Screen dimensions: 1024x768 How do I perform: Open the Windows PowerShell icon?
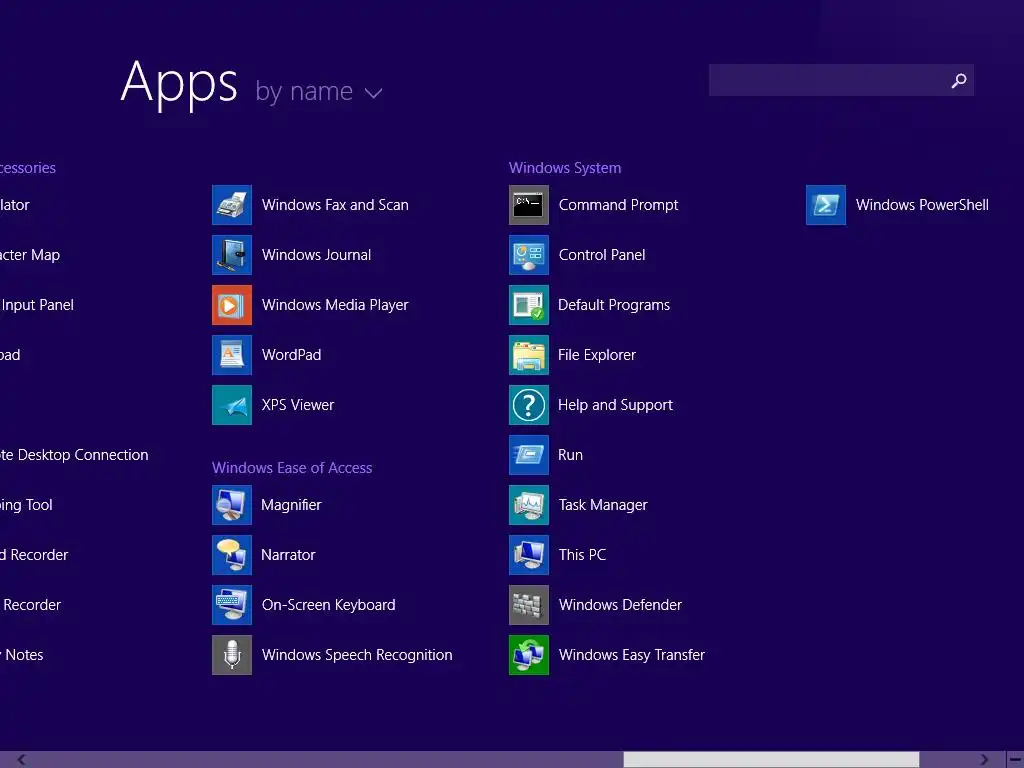pyautogui.click(x=825, y=205)
